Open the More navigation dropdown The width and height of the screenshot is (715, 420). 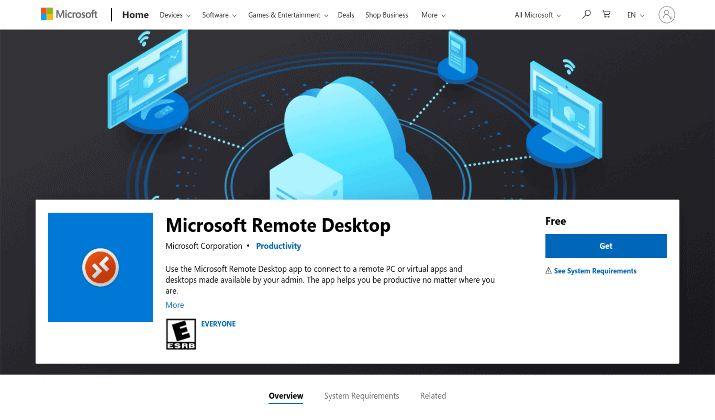(433, 15)
